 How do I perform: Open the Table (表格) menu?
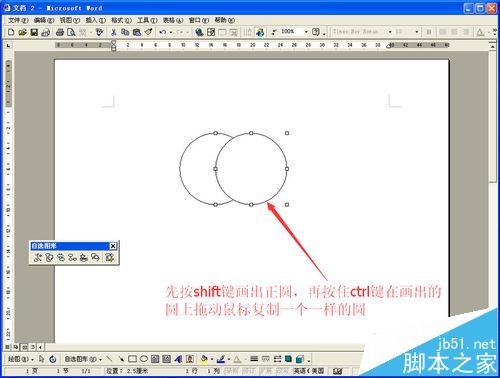point(173,20)
